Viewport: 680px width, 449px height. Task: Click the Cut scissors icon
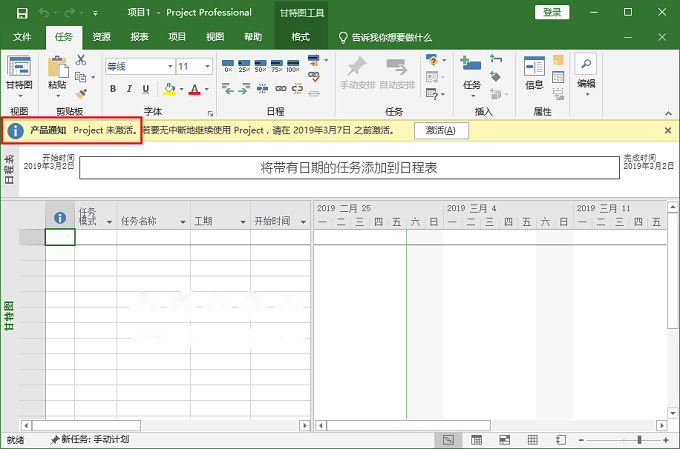(x=81, y=59)
